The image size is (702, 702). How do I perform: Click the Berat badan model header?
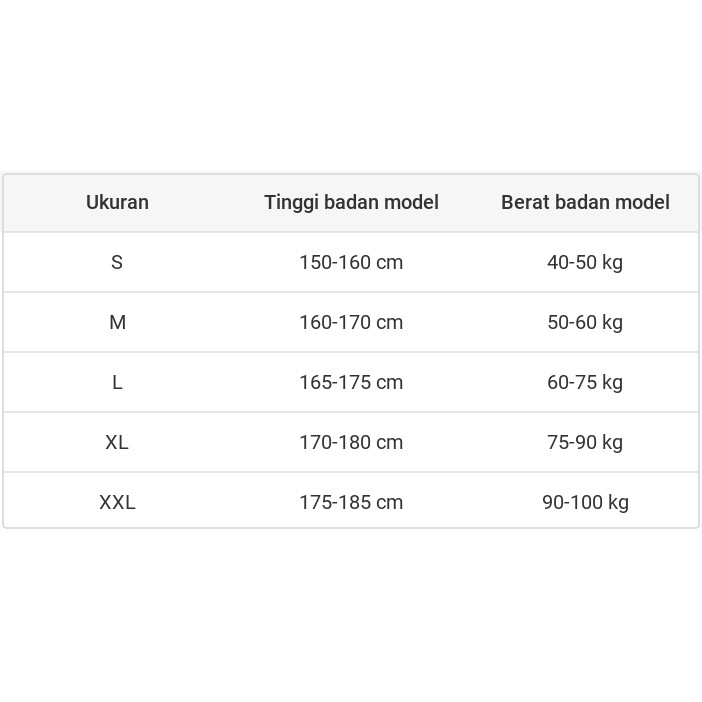coord(585,202)
